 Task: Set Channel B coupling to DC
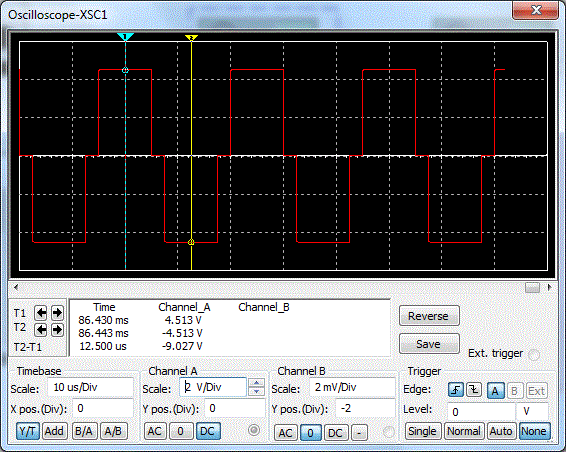(335, 433)
